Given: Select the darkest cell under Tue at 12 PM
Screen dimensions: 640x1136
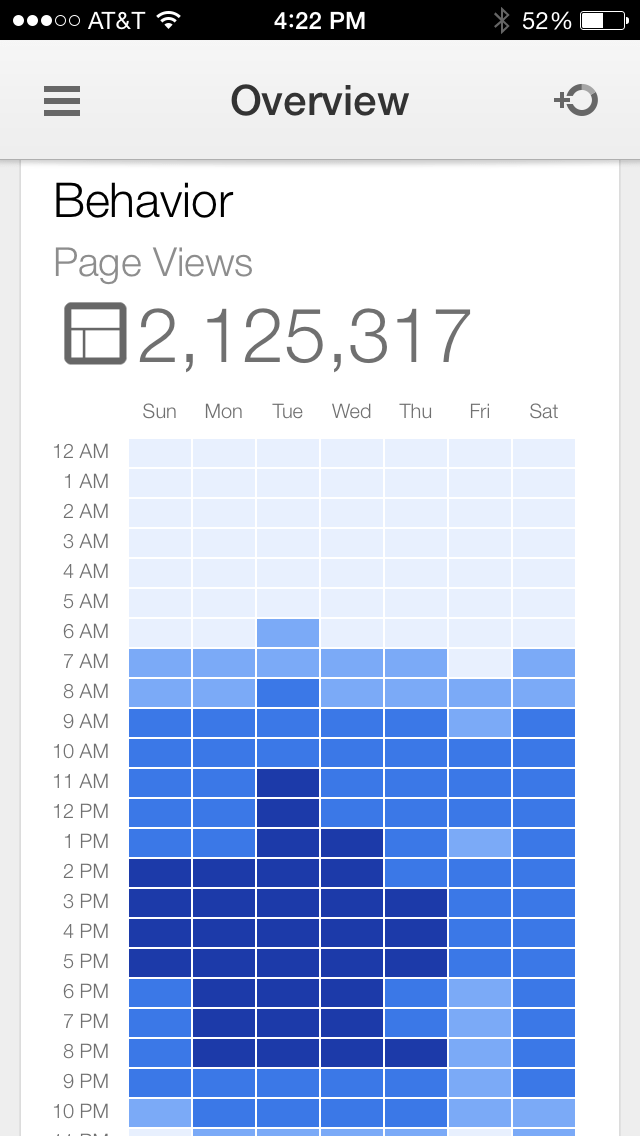Looking at the screenshot, I should pyautogui.click(x=287, y=811).
